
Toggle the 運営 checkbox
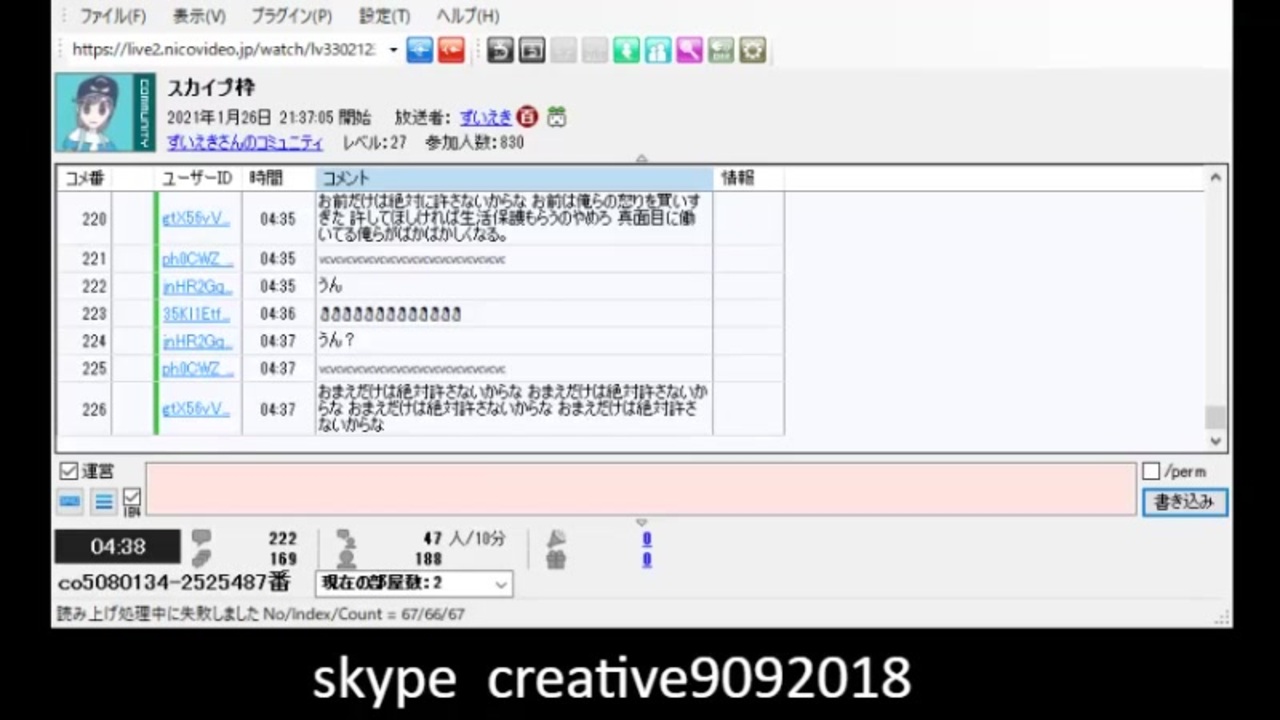(x=68, y=471)
